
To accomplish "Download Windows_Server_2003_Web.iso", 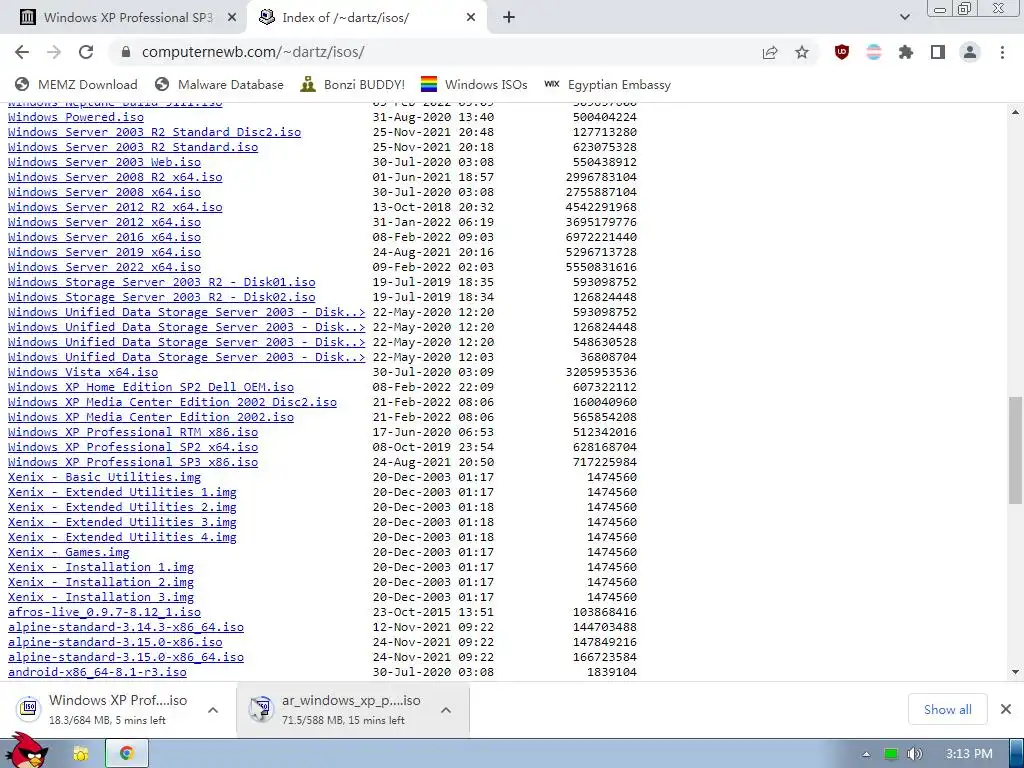I will point(104,162).
